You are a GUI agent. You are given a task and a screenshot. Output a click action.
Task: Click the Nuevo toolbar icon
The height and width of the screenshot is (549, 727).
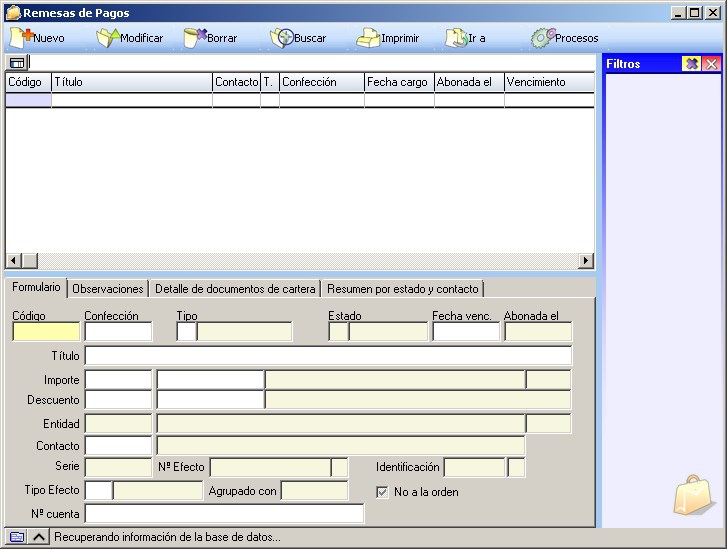pyautogui.click(x=21, y=38)
